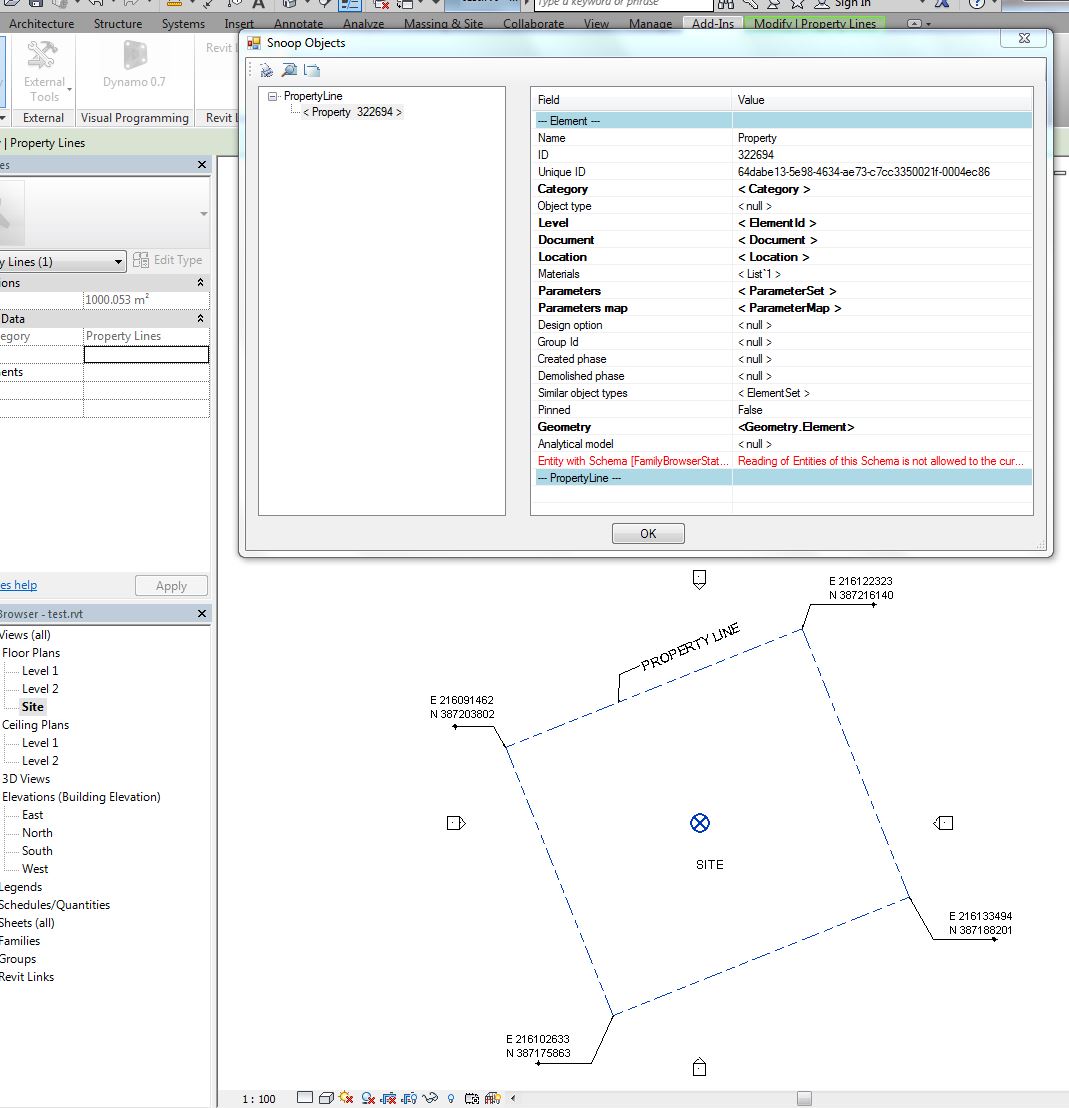Click the print preview magnifier icon in Snoop Objects

289,70
